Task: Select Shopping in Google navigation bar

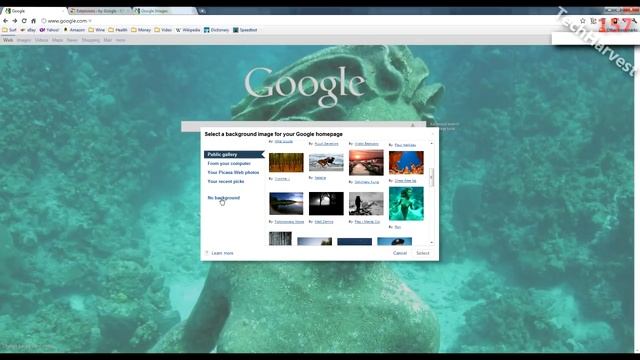Action: tap(91, 40)
